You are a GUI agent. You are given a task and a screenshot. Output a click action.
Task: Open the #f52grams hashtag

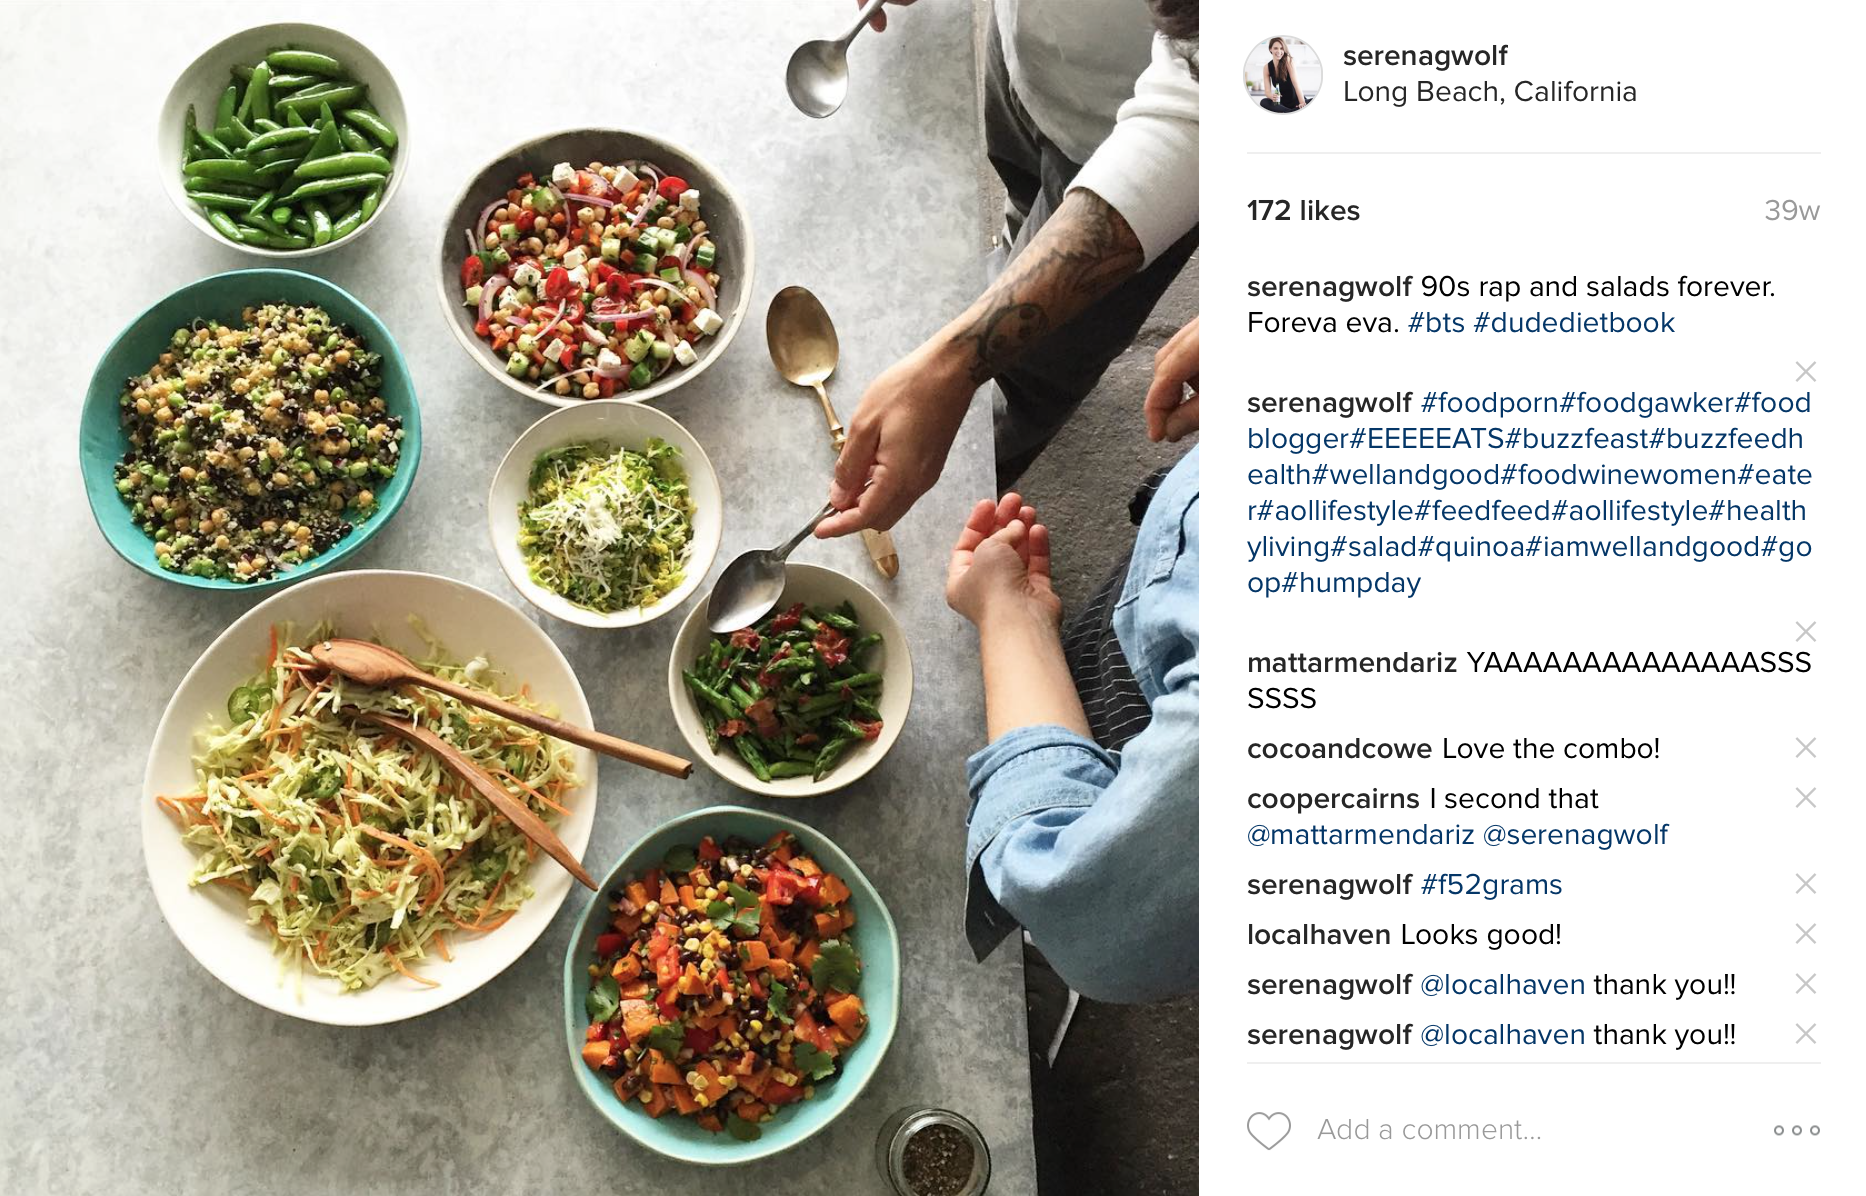pos(1491,885)
